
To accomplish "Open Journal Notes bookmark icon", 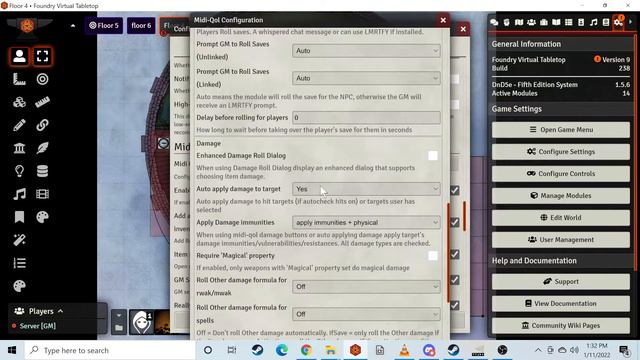I will pos(19,217).
